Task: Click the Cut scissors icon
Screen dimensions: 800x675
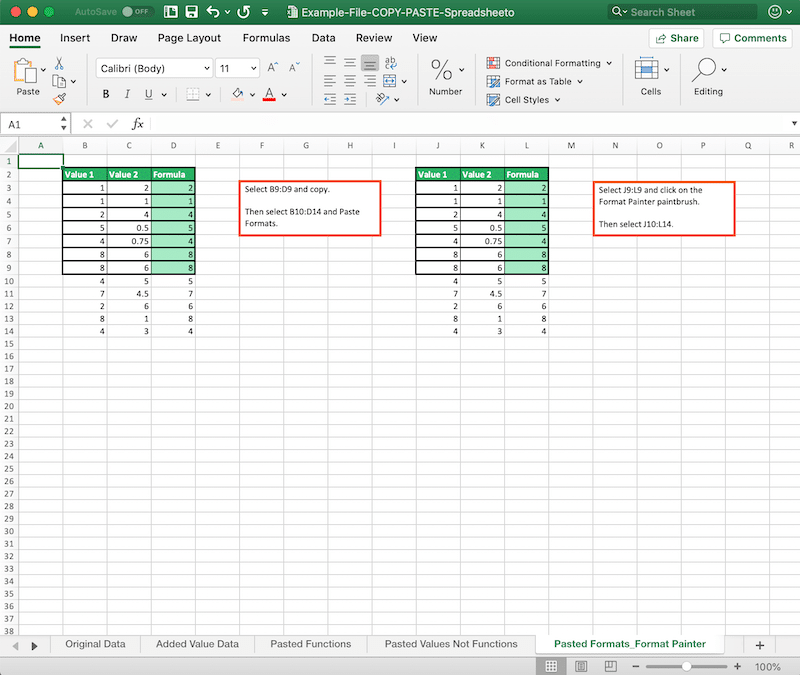Action: click(59, 63)
